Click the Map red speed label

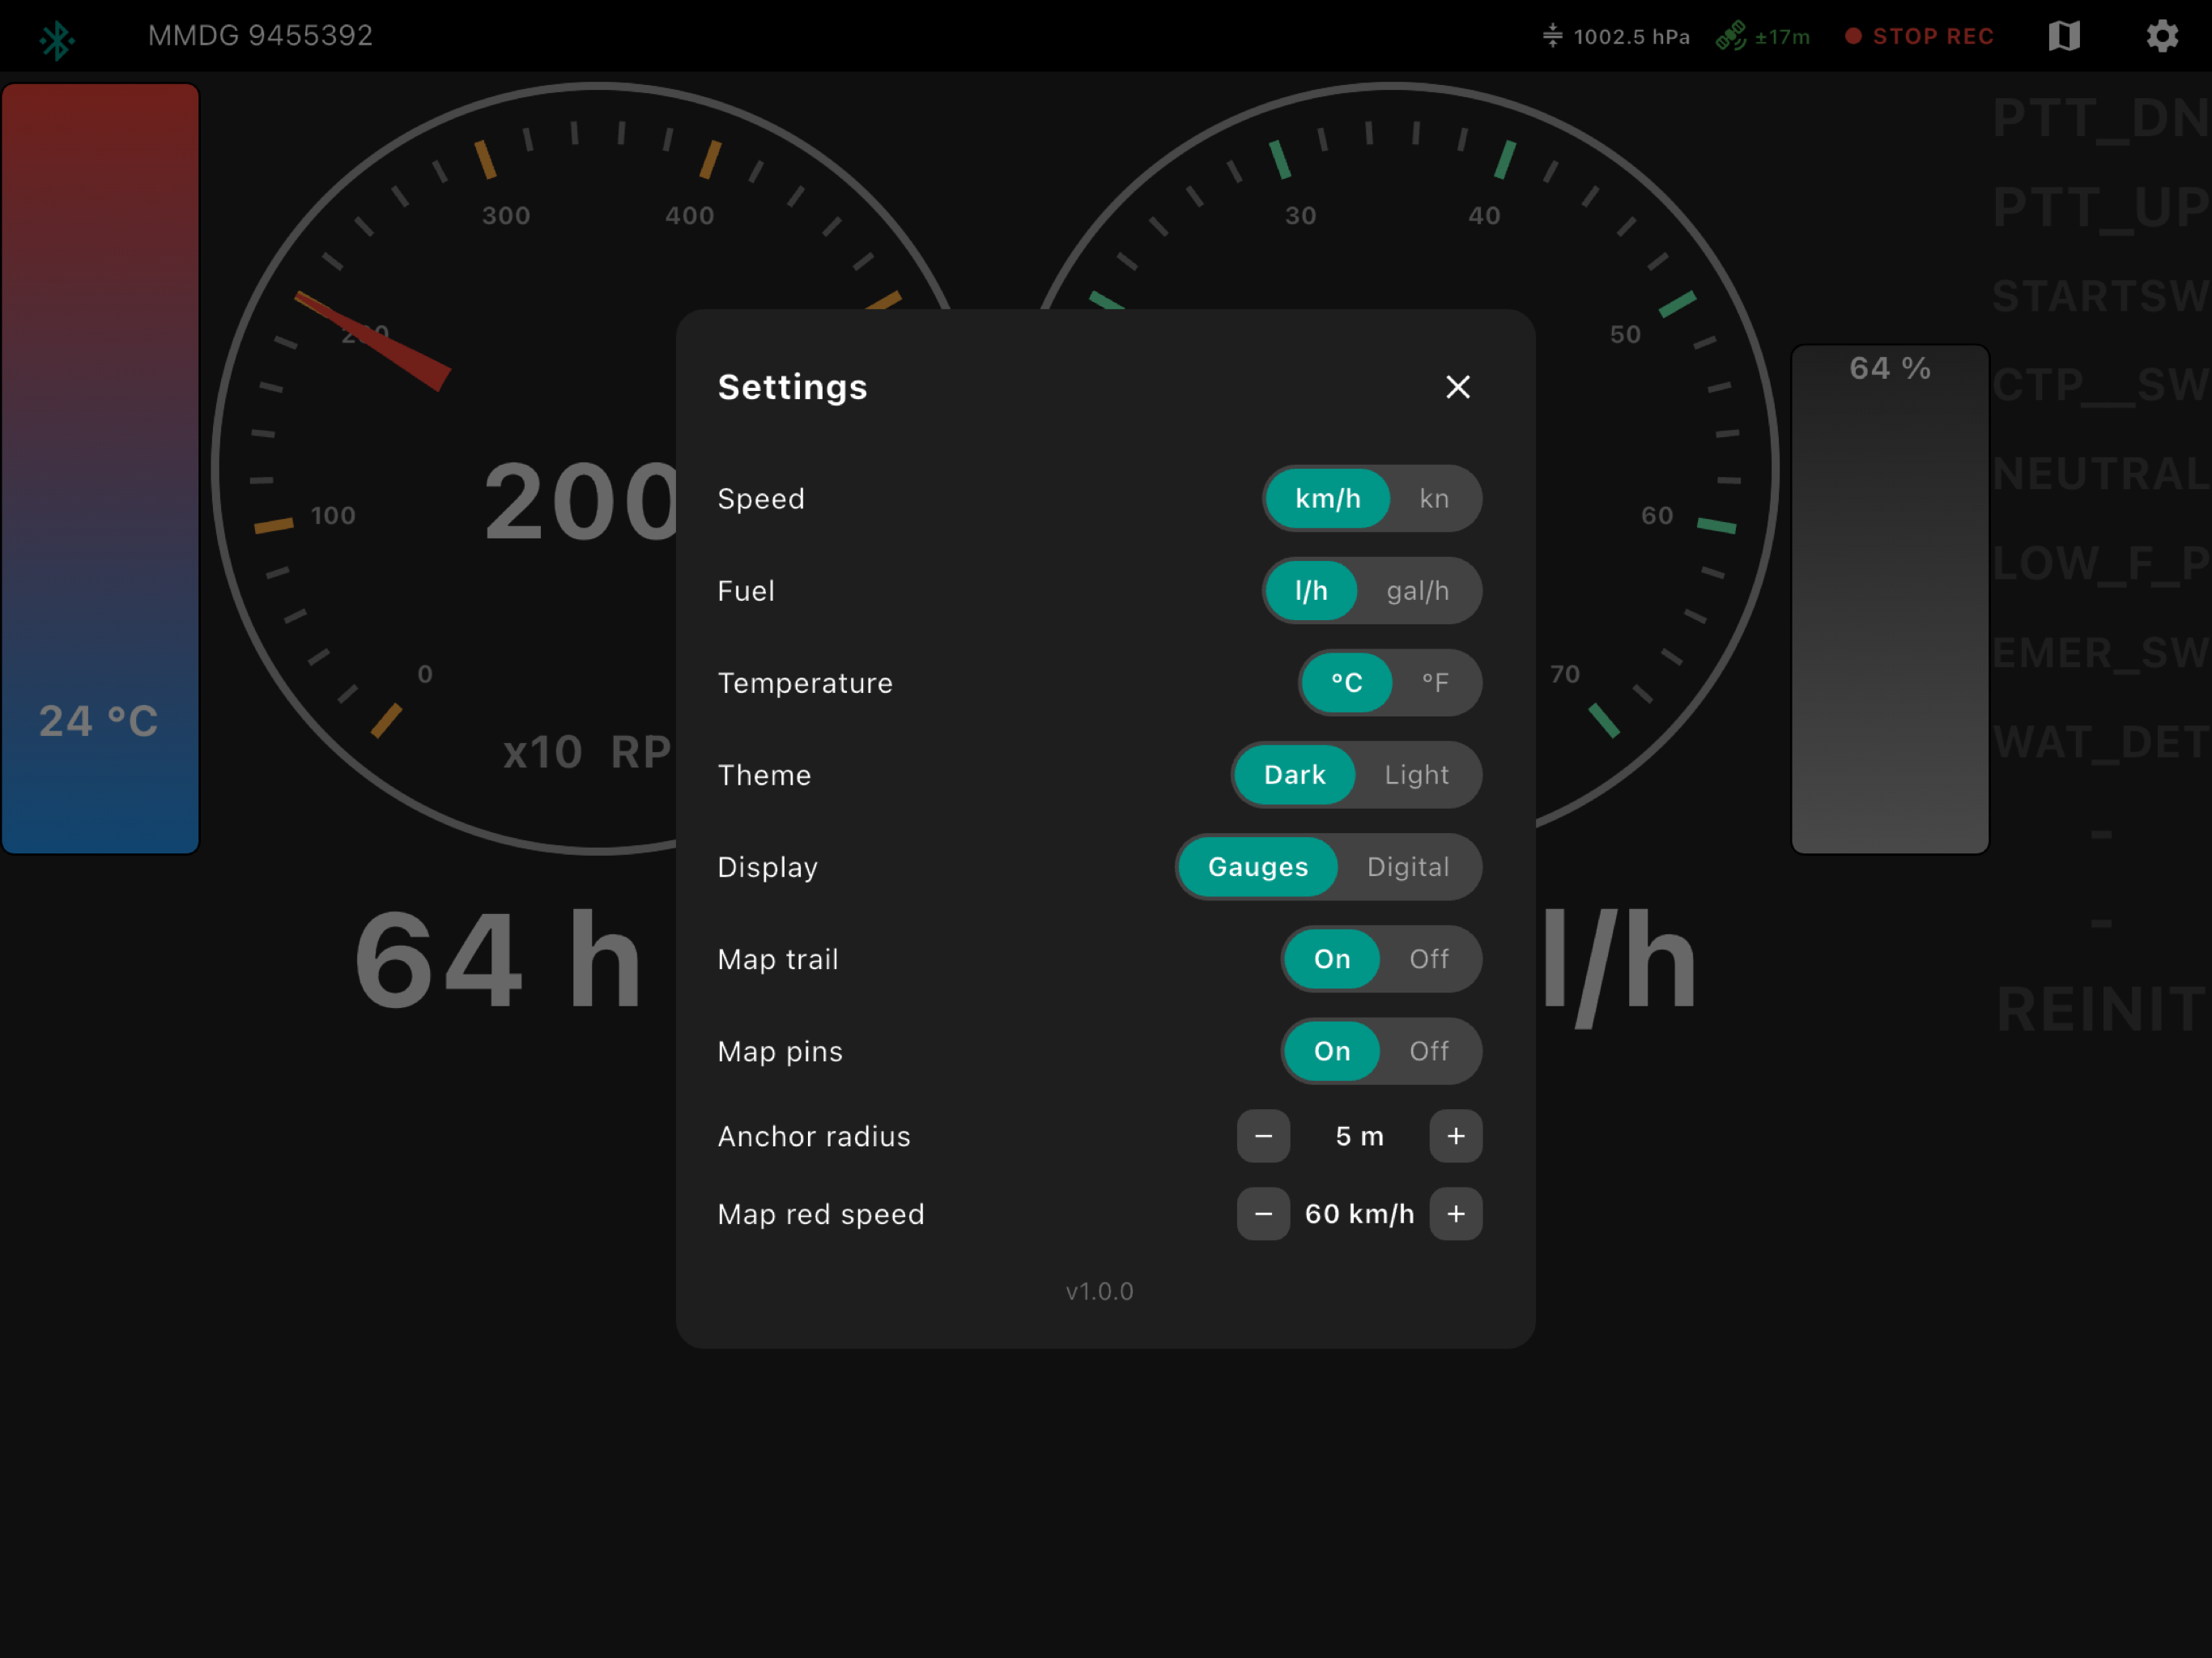coord(821,1214)
